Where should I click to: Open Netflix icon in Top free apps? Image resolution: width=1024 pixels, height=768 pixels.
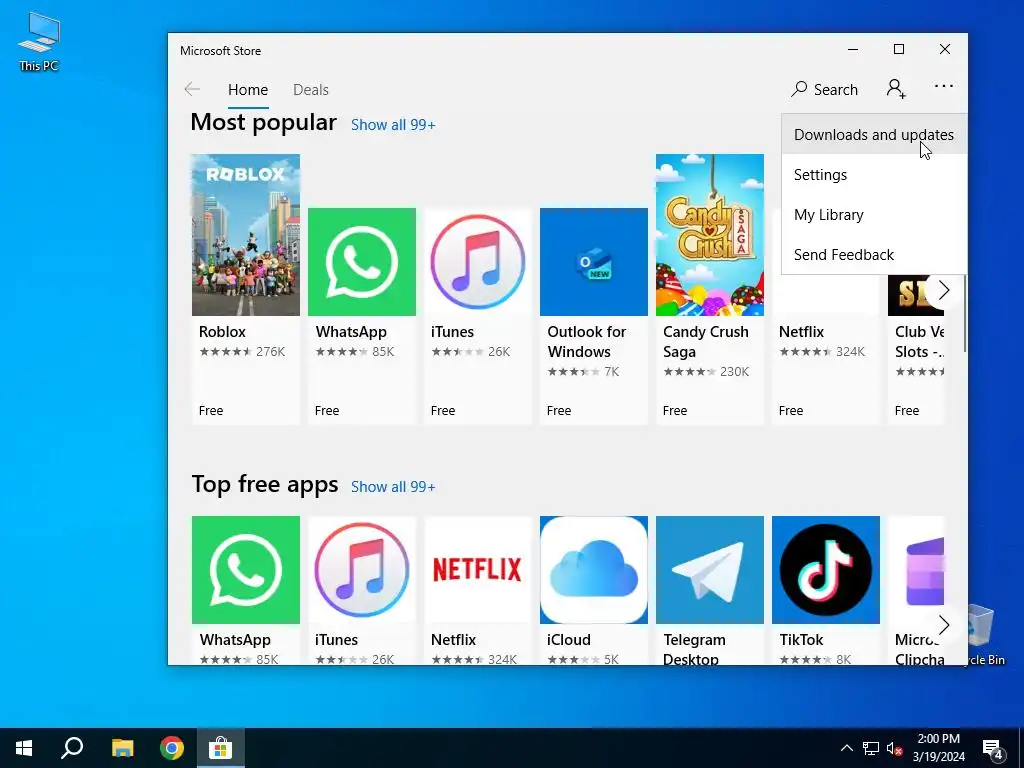coord(477,570)
